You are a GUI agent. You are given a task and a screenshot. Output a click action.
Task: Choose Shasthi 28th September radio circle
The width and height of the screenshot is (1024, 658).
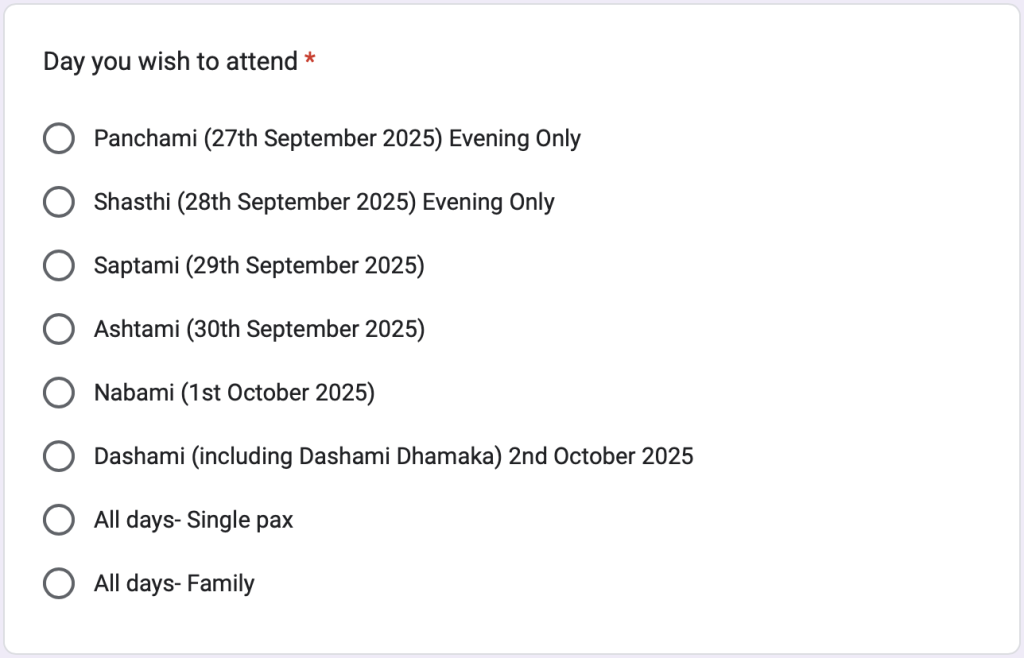59,202
